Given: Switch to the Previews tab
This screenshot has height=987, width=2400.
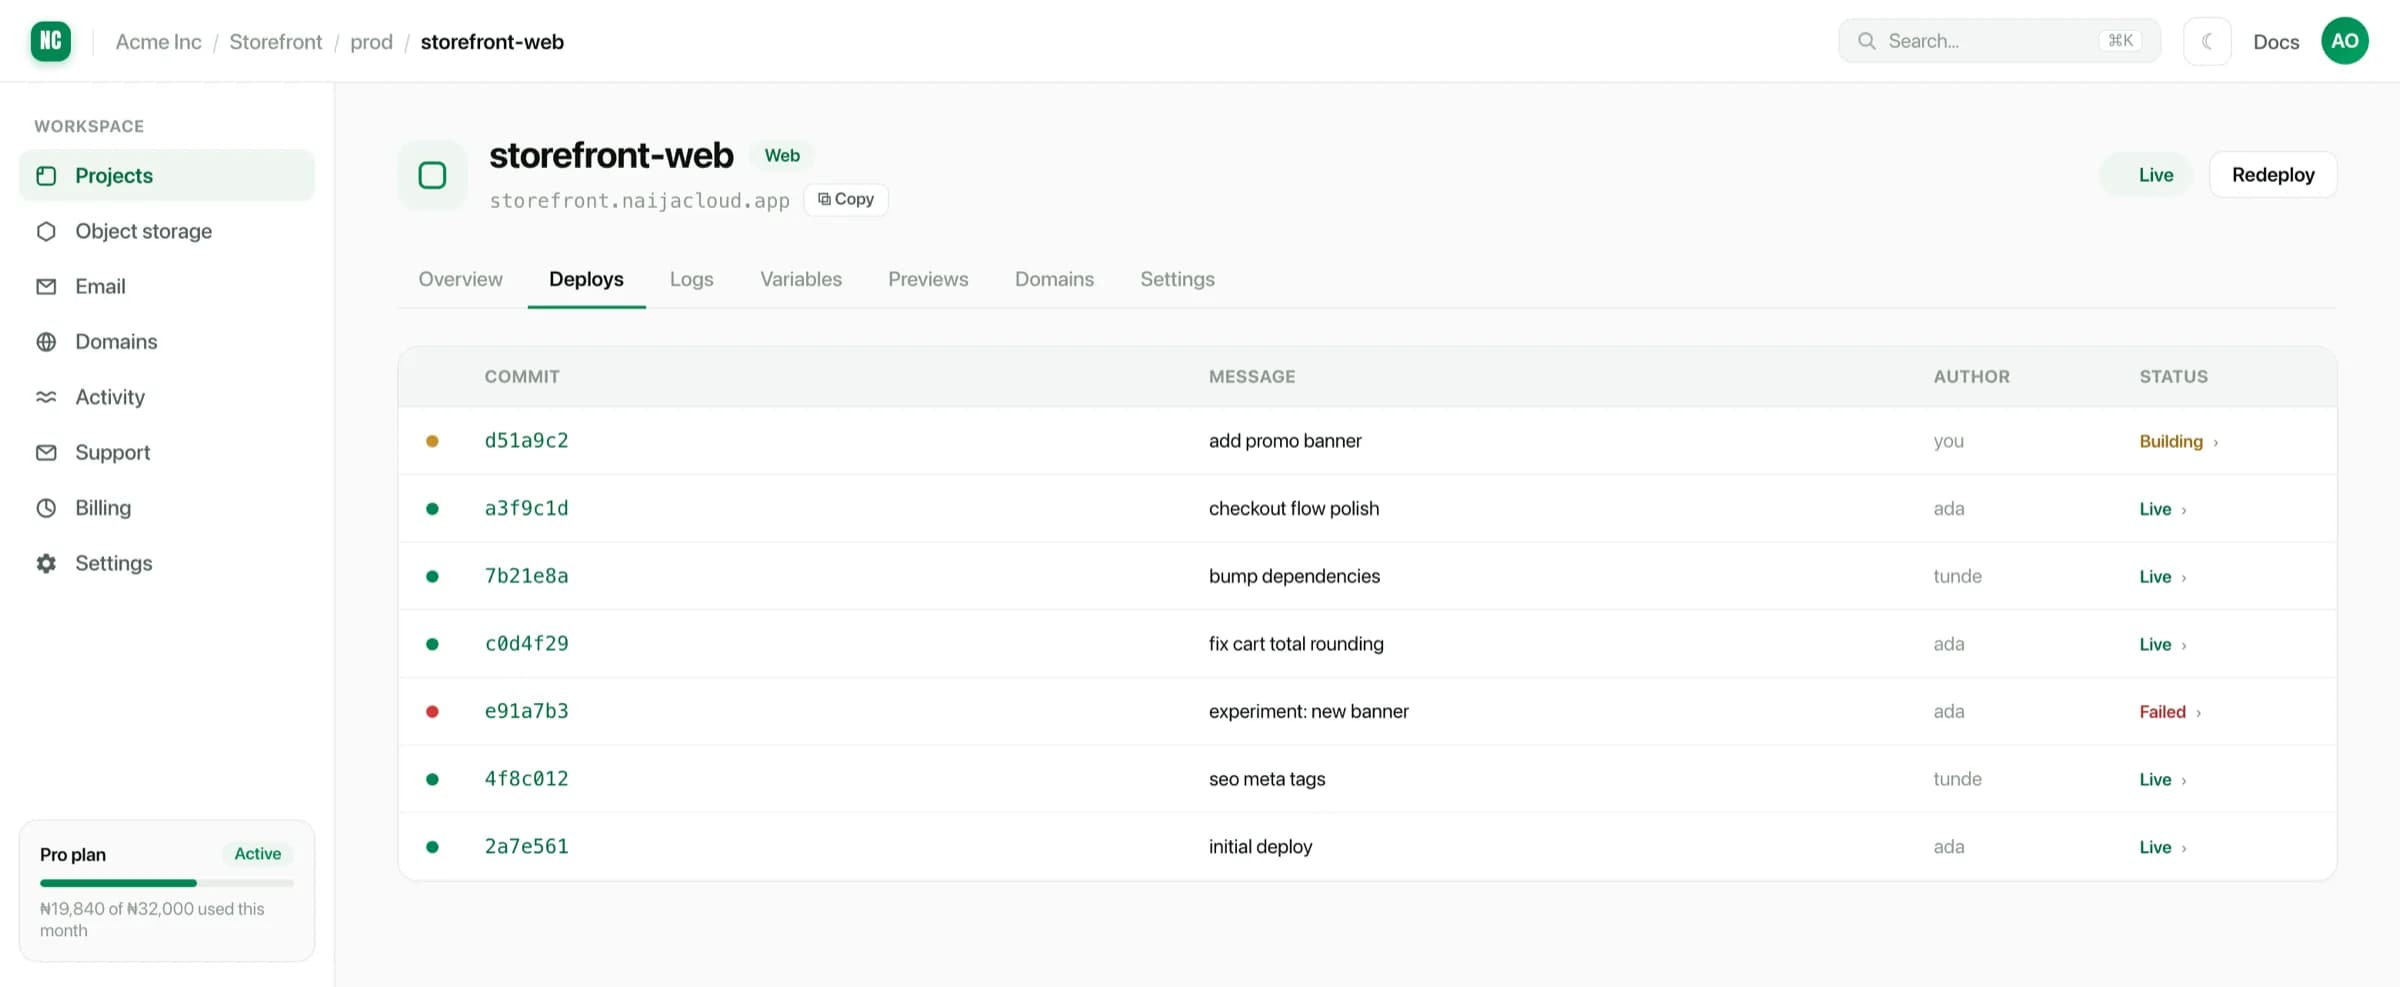Looking at the screenshot, I should click(x=928, y=279).
